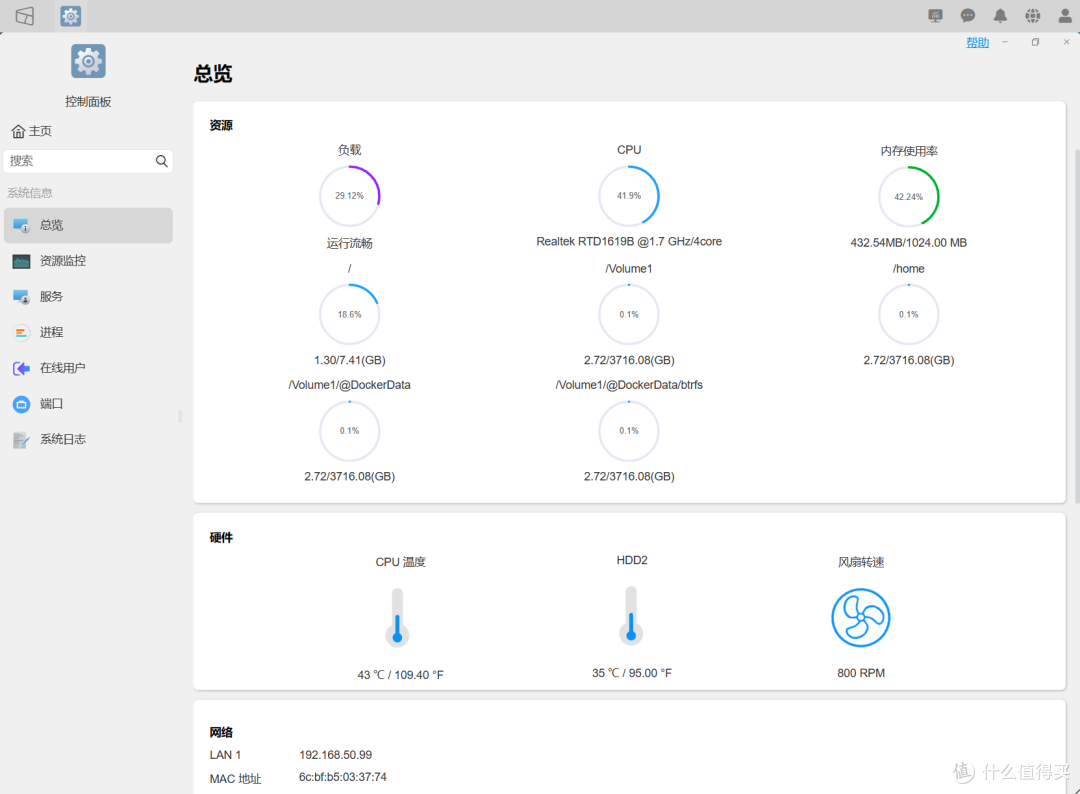Click the 风扇转速 label
Screen dimensions: 1080x794
[861, 562]
